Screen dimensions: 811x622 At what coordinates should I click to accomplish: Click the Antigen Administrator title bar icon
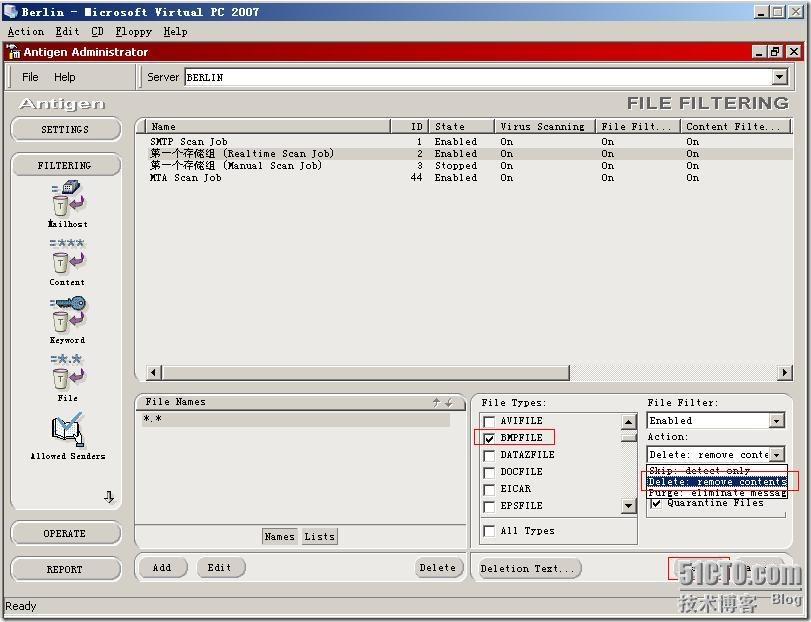point(13,52)
